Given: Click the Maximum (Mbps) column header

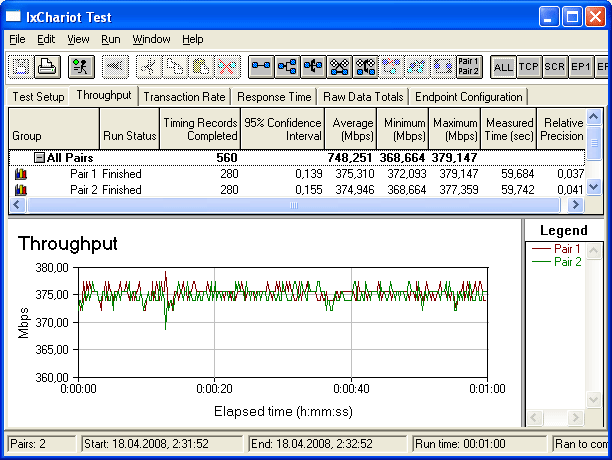Looking at the screenshot, I should point(455,129).
